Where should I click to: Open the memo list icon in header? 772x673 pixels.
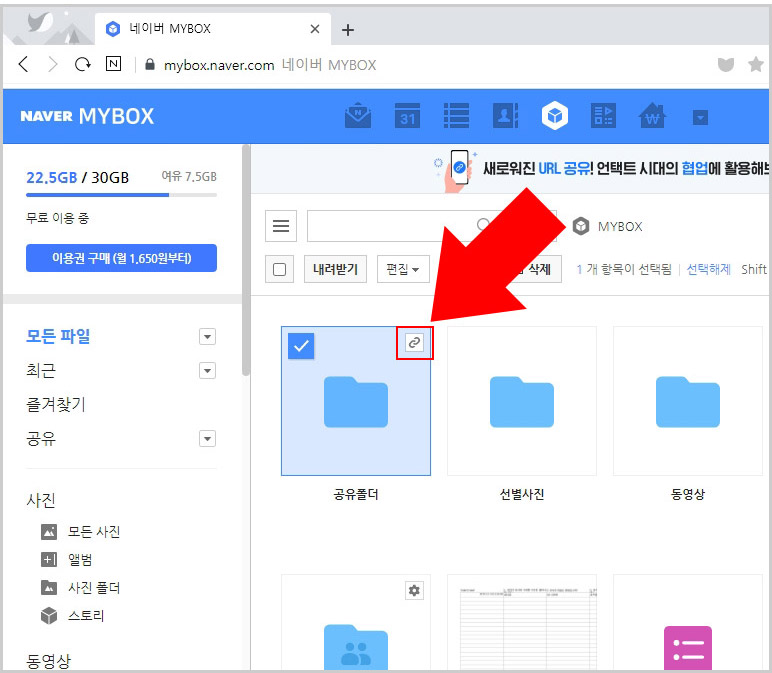click(x=456, y=116)
